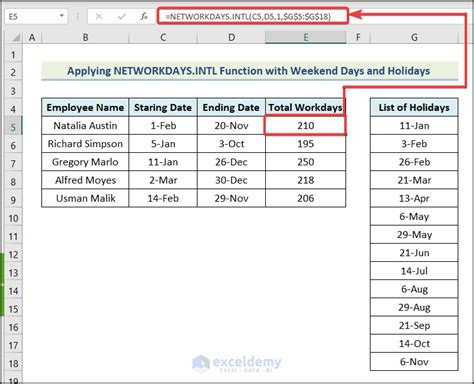
Task: Click the 'List of Holidays' header cell
Action: [x=414, y=107]
